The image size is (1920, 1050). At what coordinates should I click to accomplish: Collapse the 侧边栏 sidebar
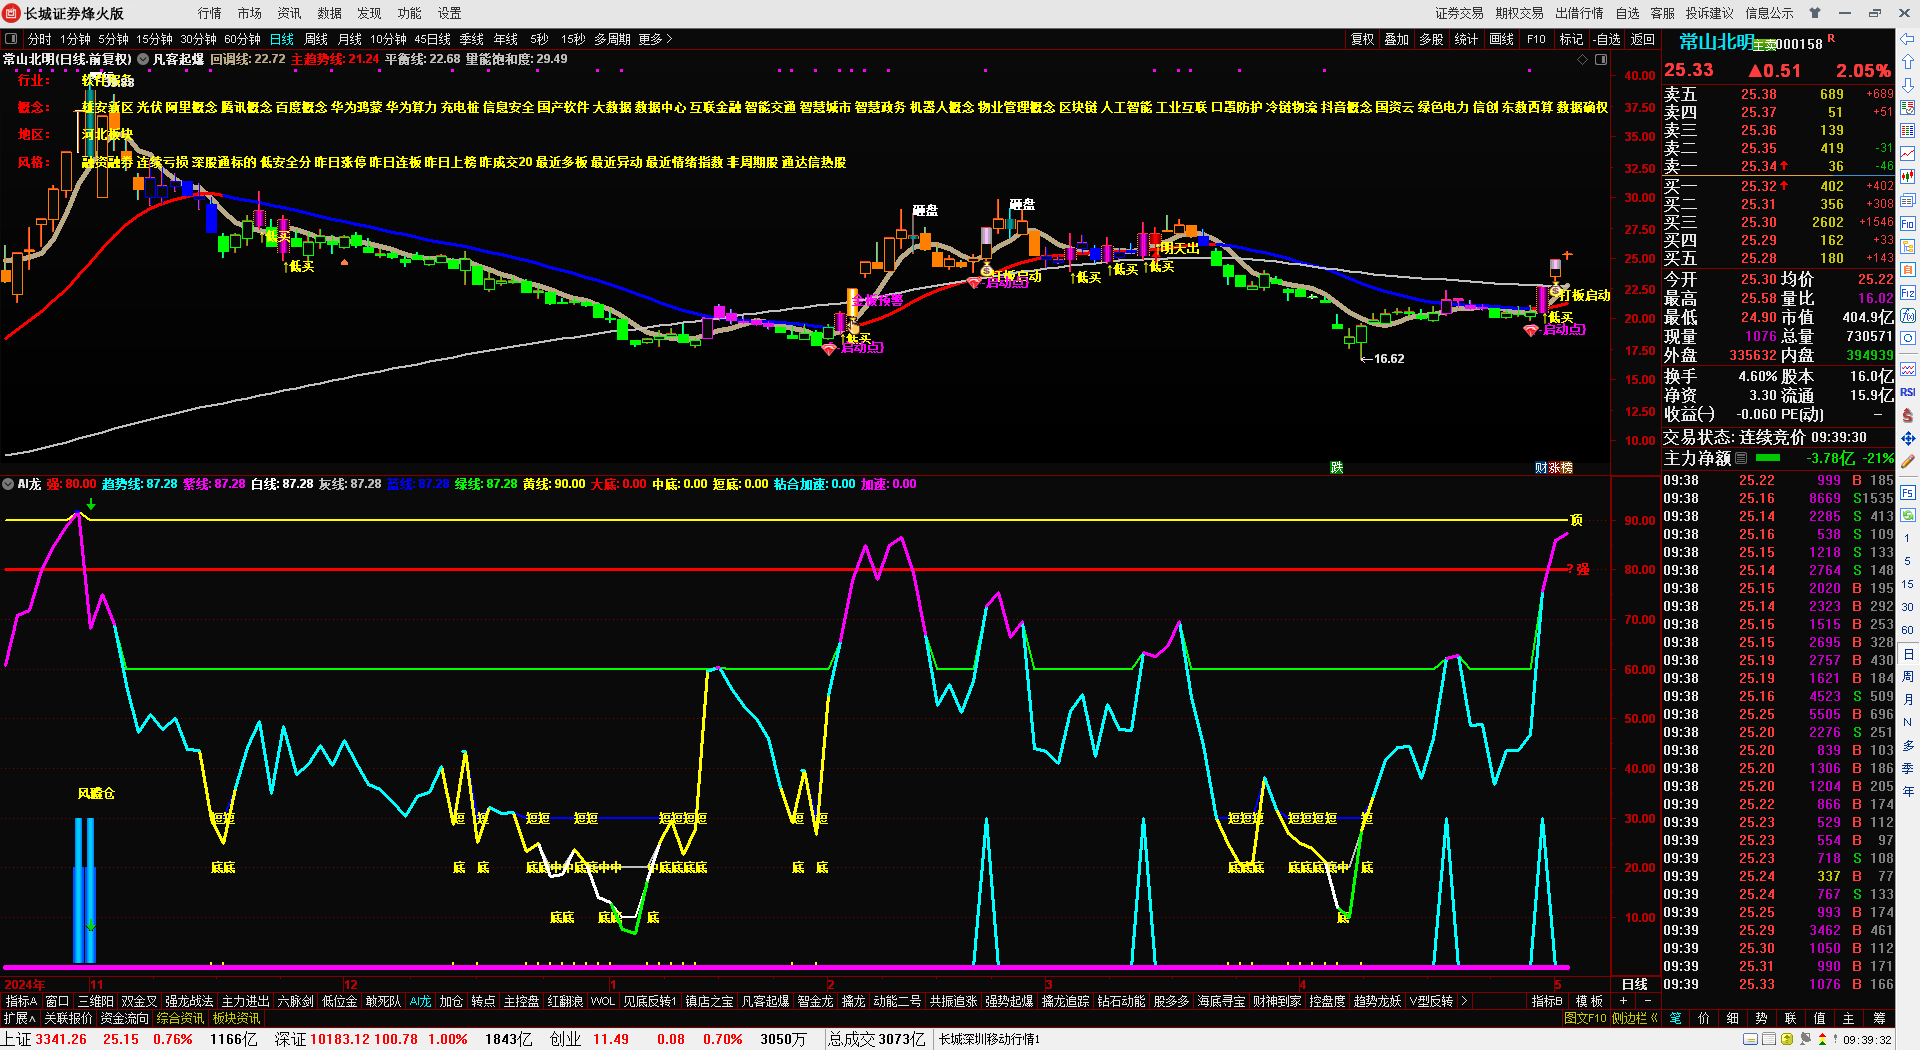[1634, 1018]
